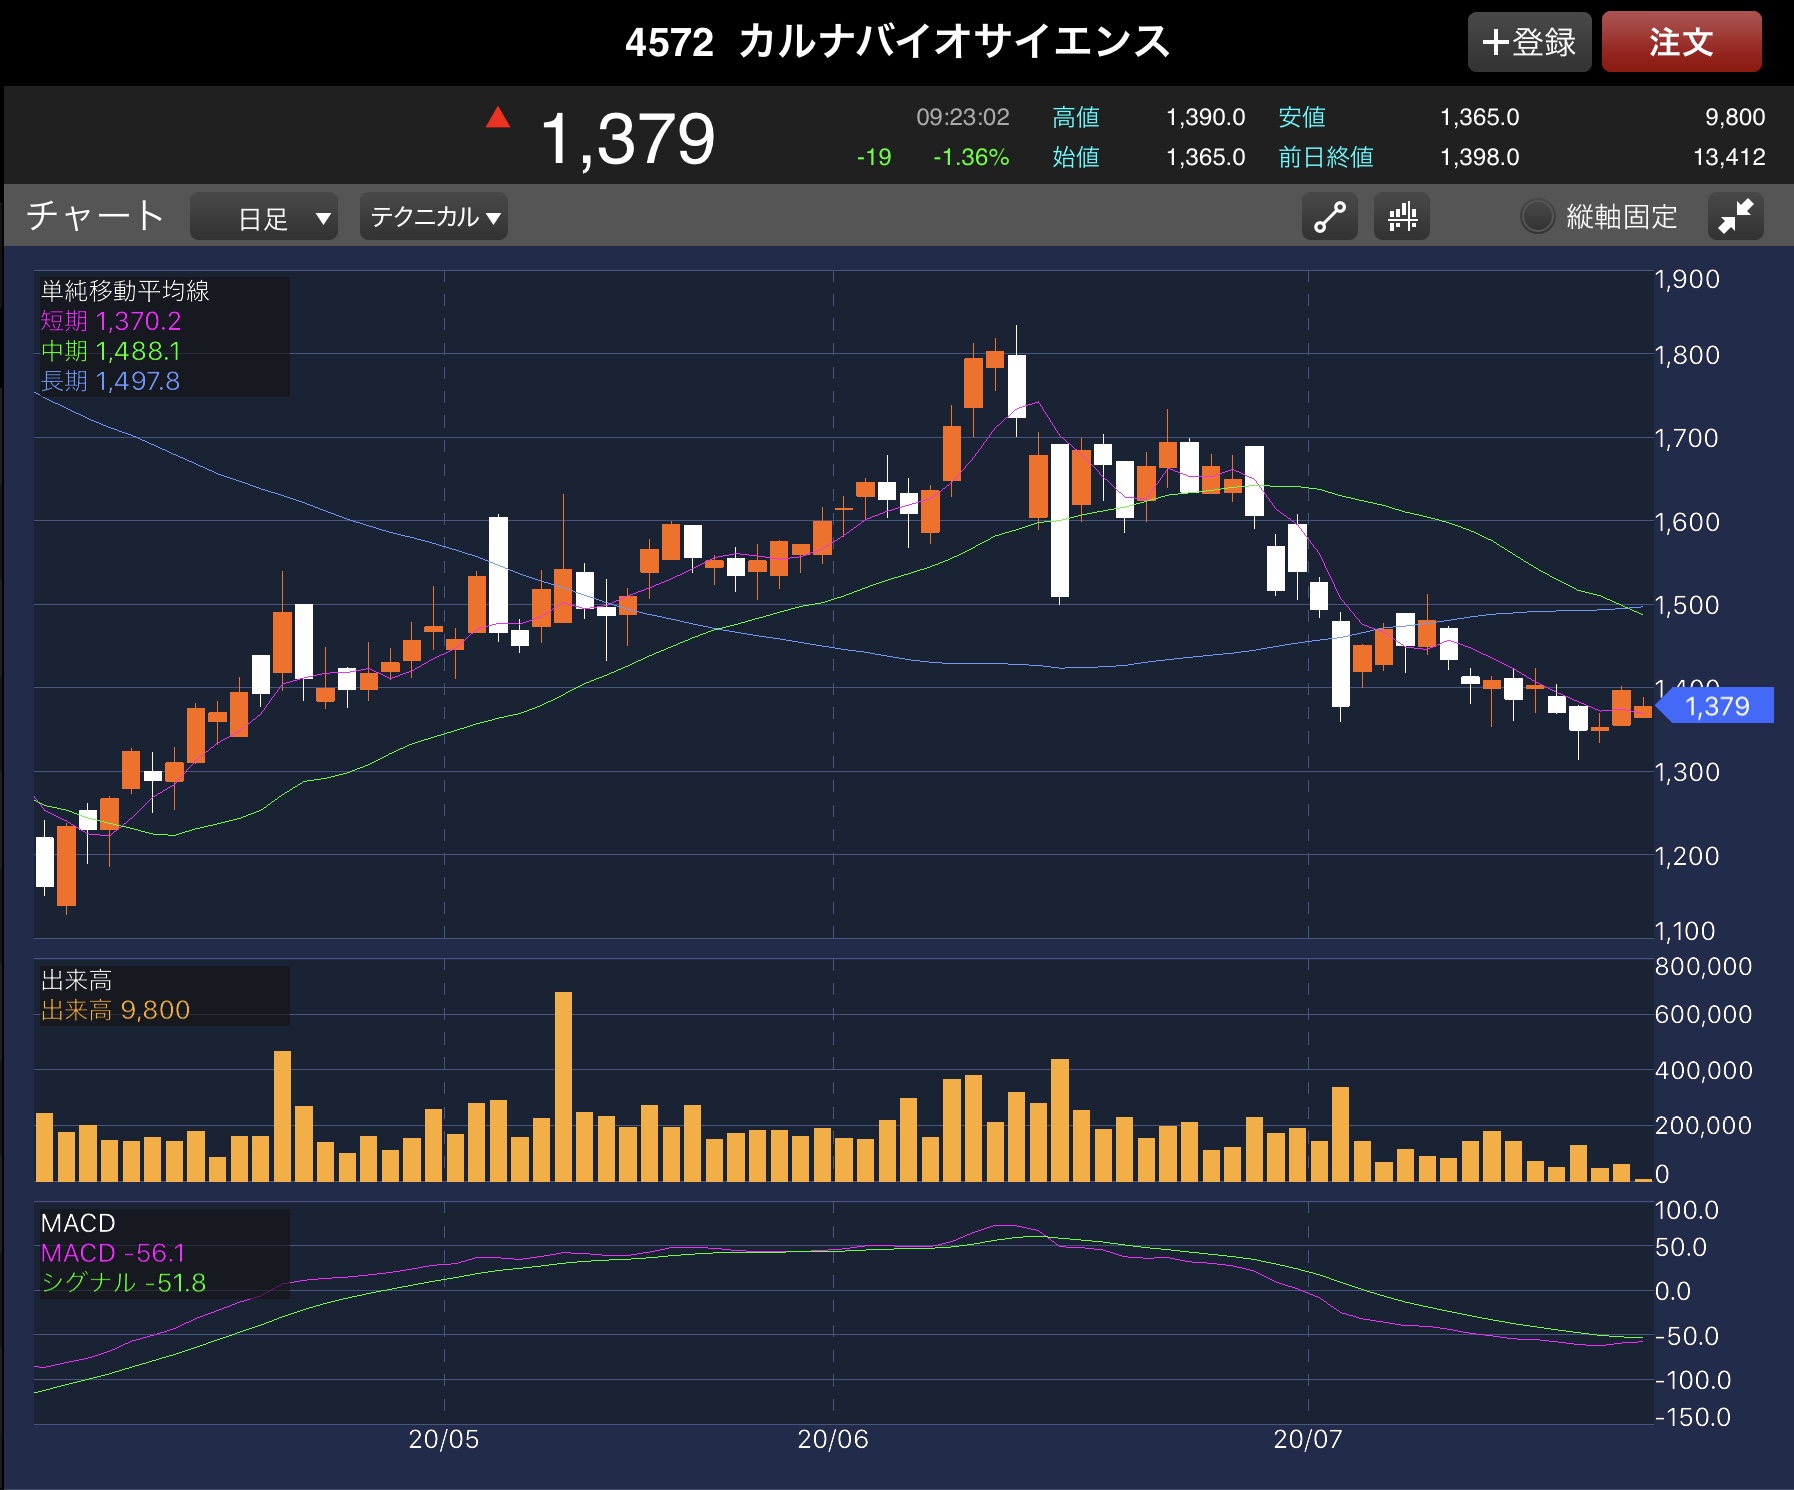Open the 単純移動平均線 legend box
Screen dimensions: 1794x1490
162,336
